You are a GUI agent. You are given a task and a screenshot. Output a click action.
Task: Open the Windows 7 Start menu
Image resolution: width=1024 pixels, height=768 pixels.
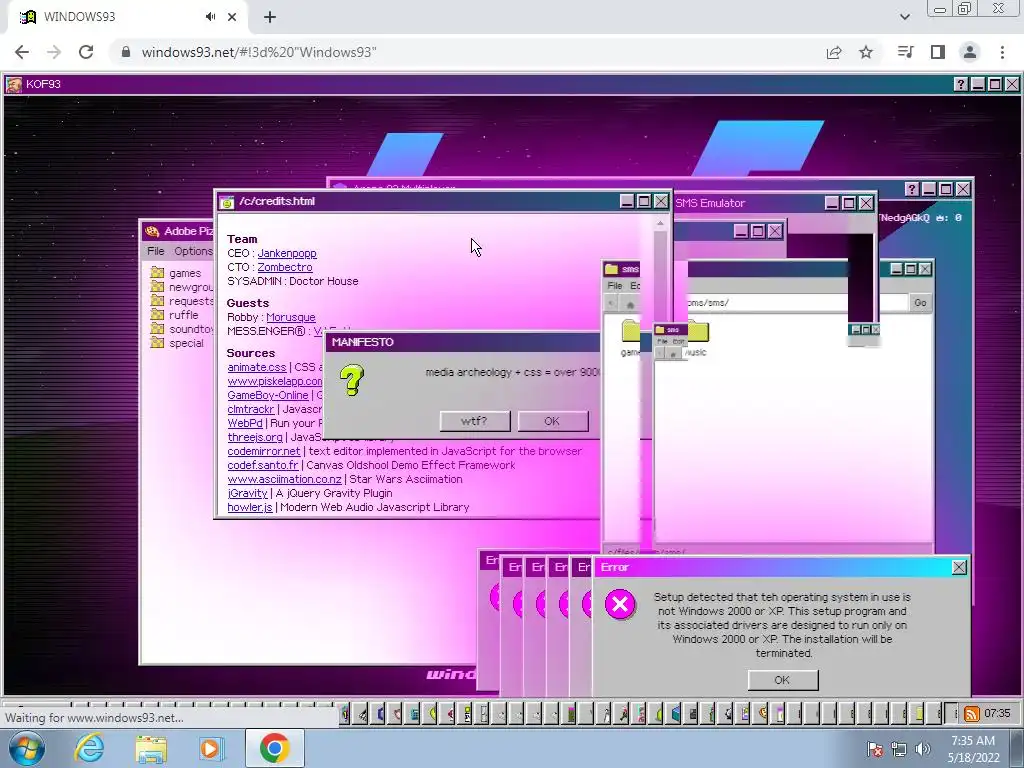point(27,748)
